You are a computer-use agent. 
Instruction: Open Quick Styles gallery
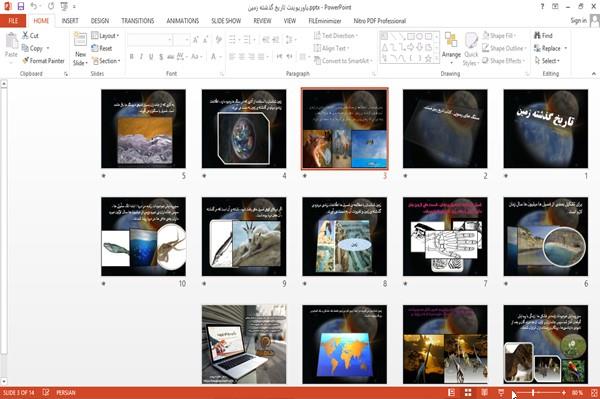click(x=471, y=49)
